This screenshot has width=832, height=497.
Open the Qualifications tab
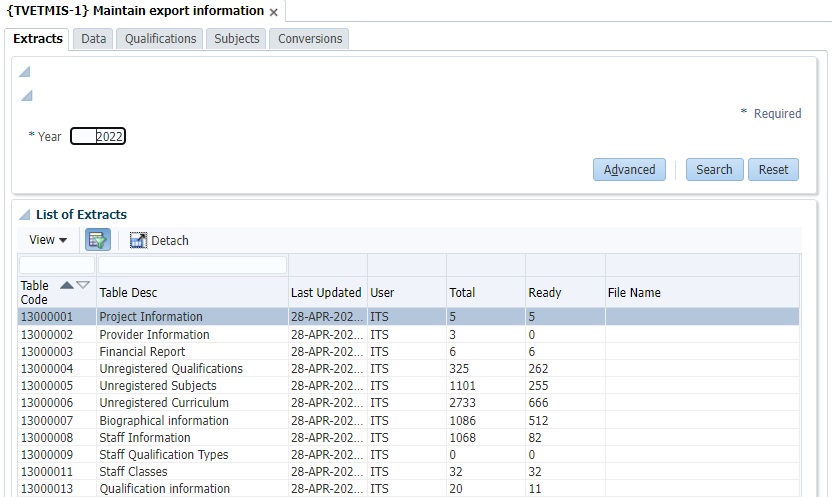point(160,38)
